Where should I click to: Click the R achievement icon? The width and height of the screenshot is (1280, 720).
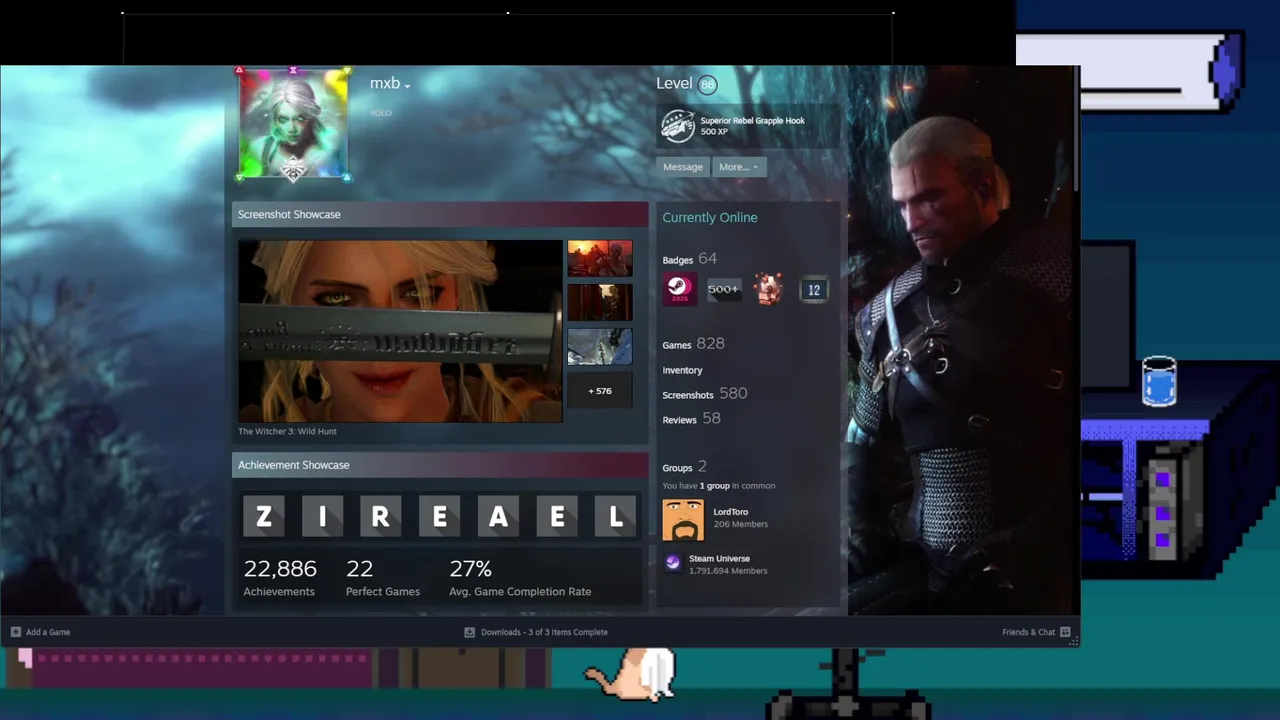[x=381, y=516]
